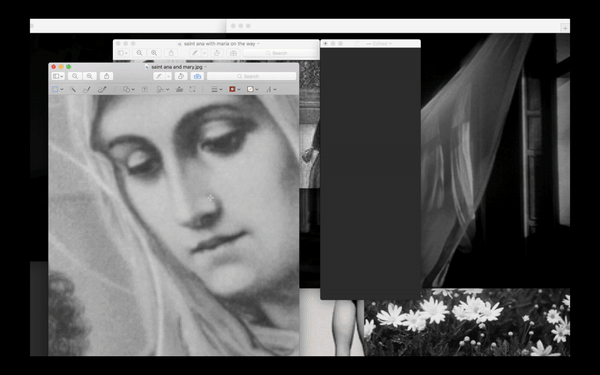
Task: Toggle Markup toolbox in saint ana with maria window
Action: coord(233,53)
